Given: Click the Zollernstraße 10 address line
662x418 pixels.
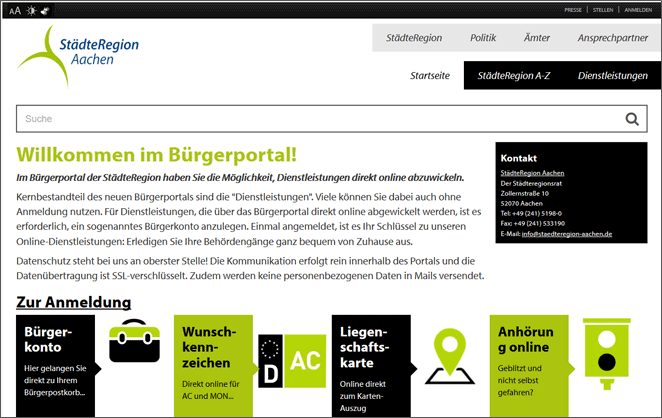Looking at the screenshot, I should click(x=524, y=193).
